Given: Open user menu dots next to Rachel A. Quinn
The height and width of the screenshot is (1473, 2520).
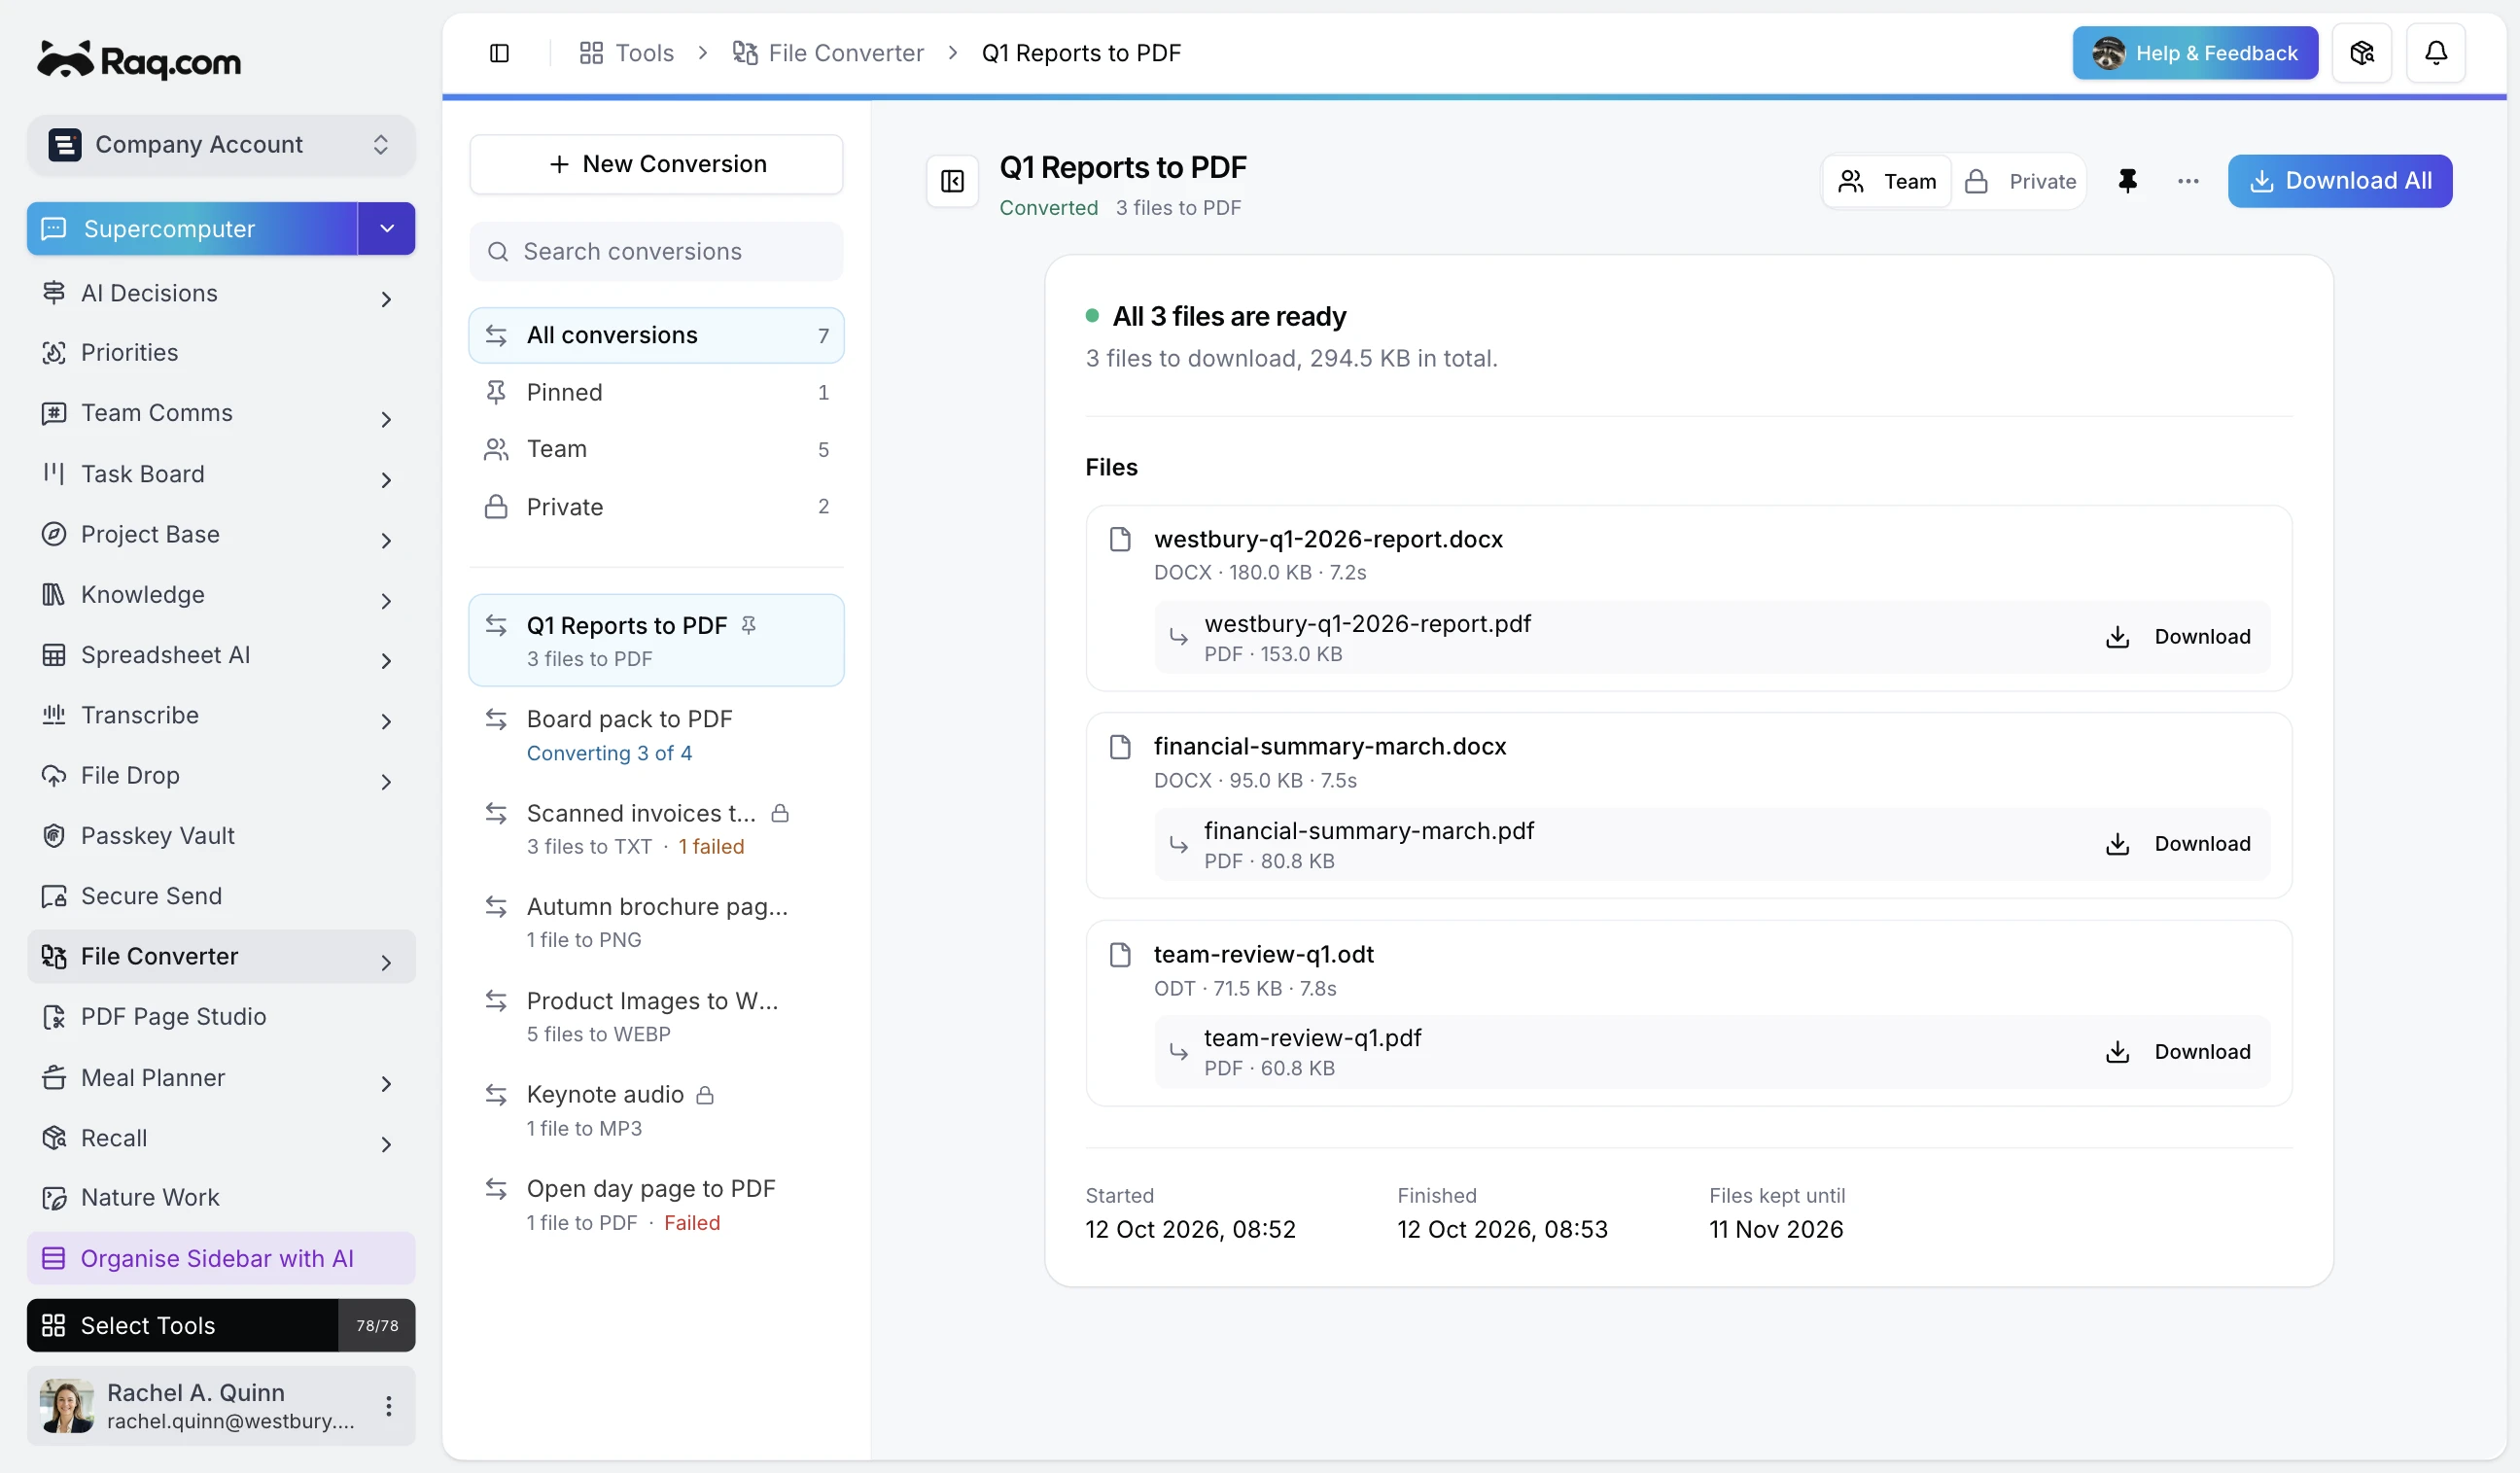Looking at the screenshot, I should coord(389,1406).
